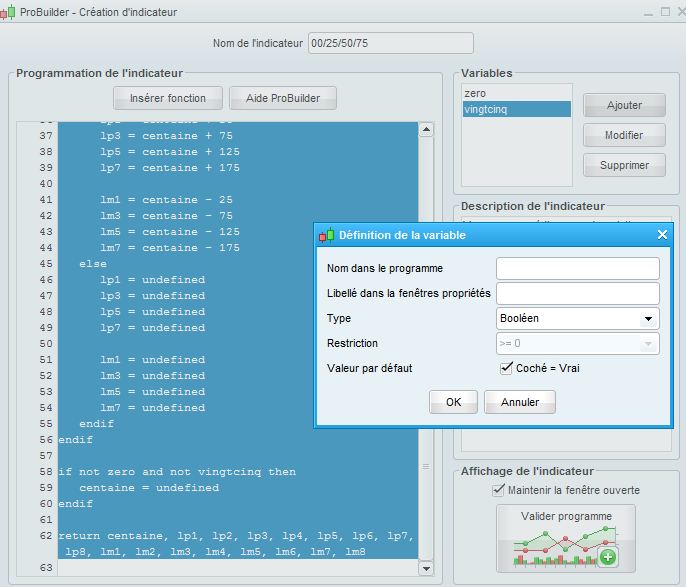686x587 pixels.
Task: Click code line 'lm1 = centaine - 25'
Action: (166, 200)
